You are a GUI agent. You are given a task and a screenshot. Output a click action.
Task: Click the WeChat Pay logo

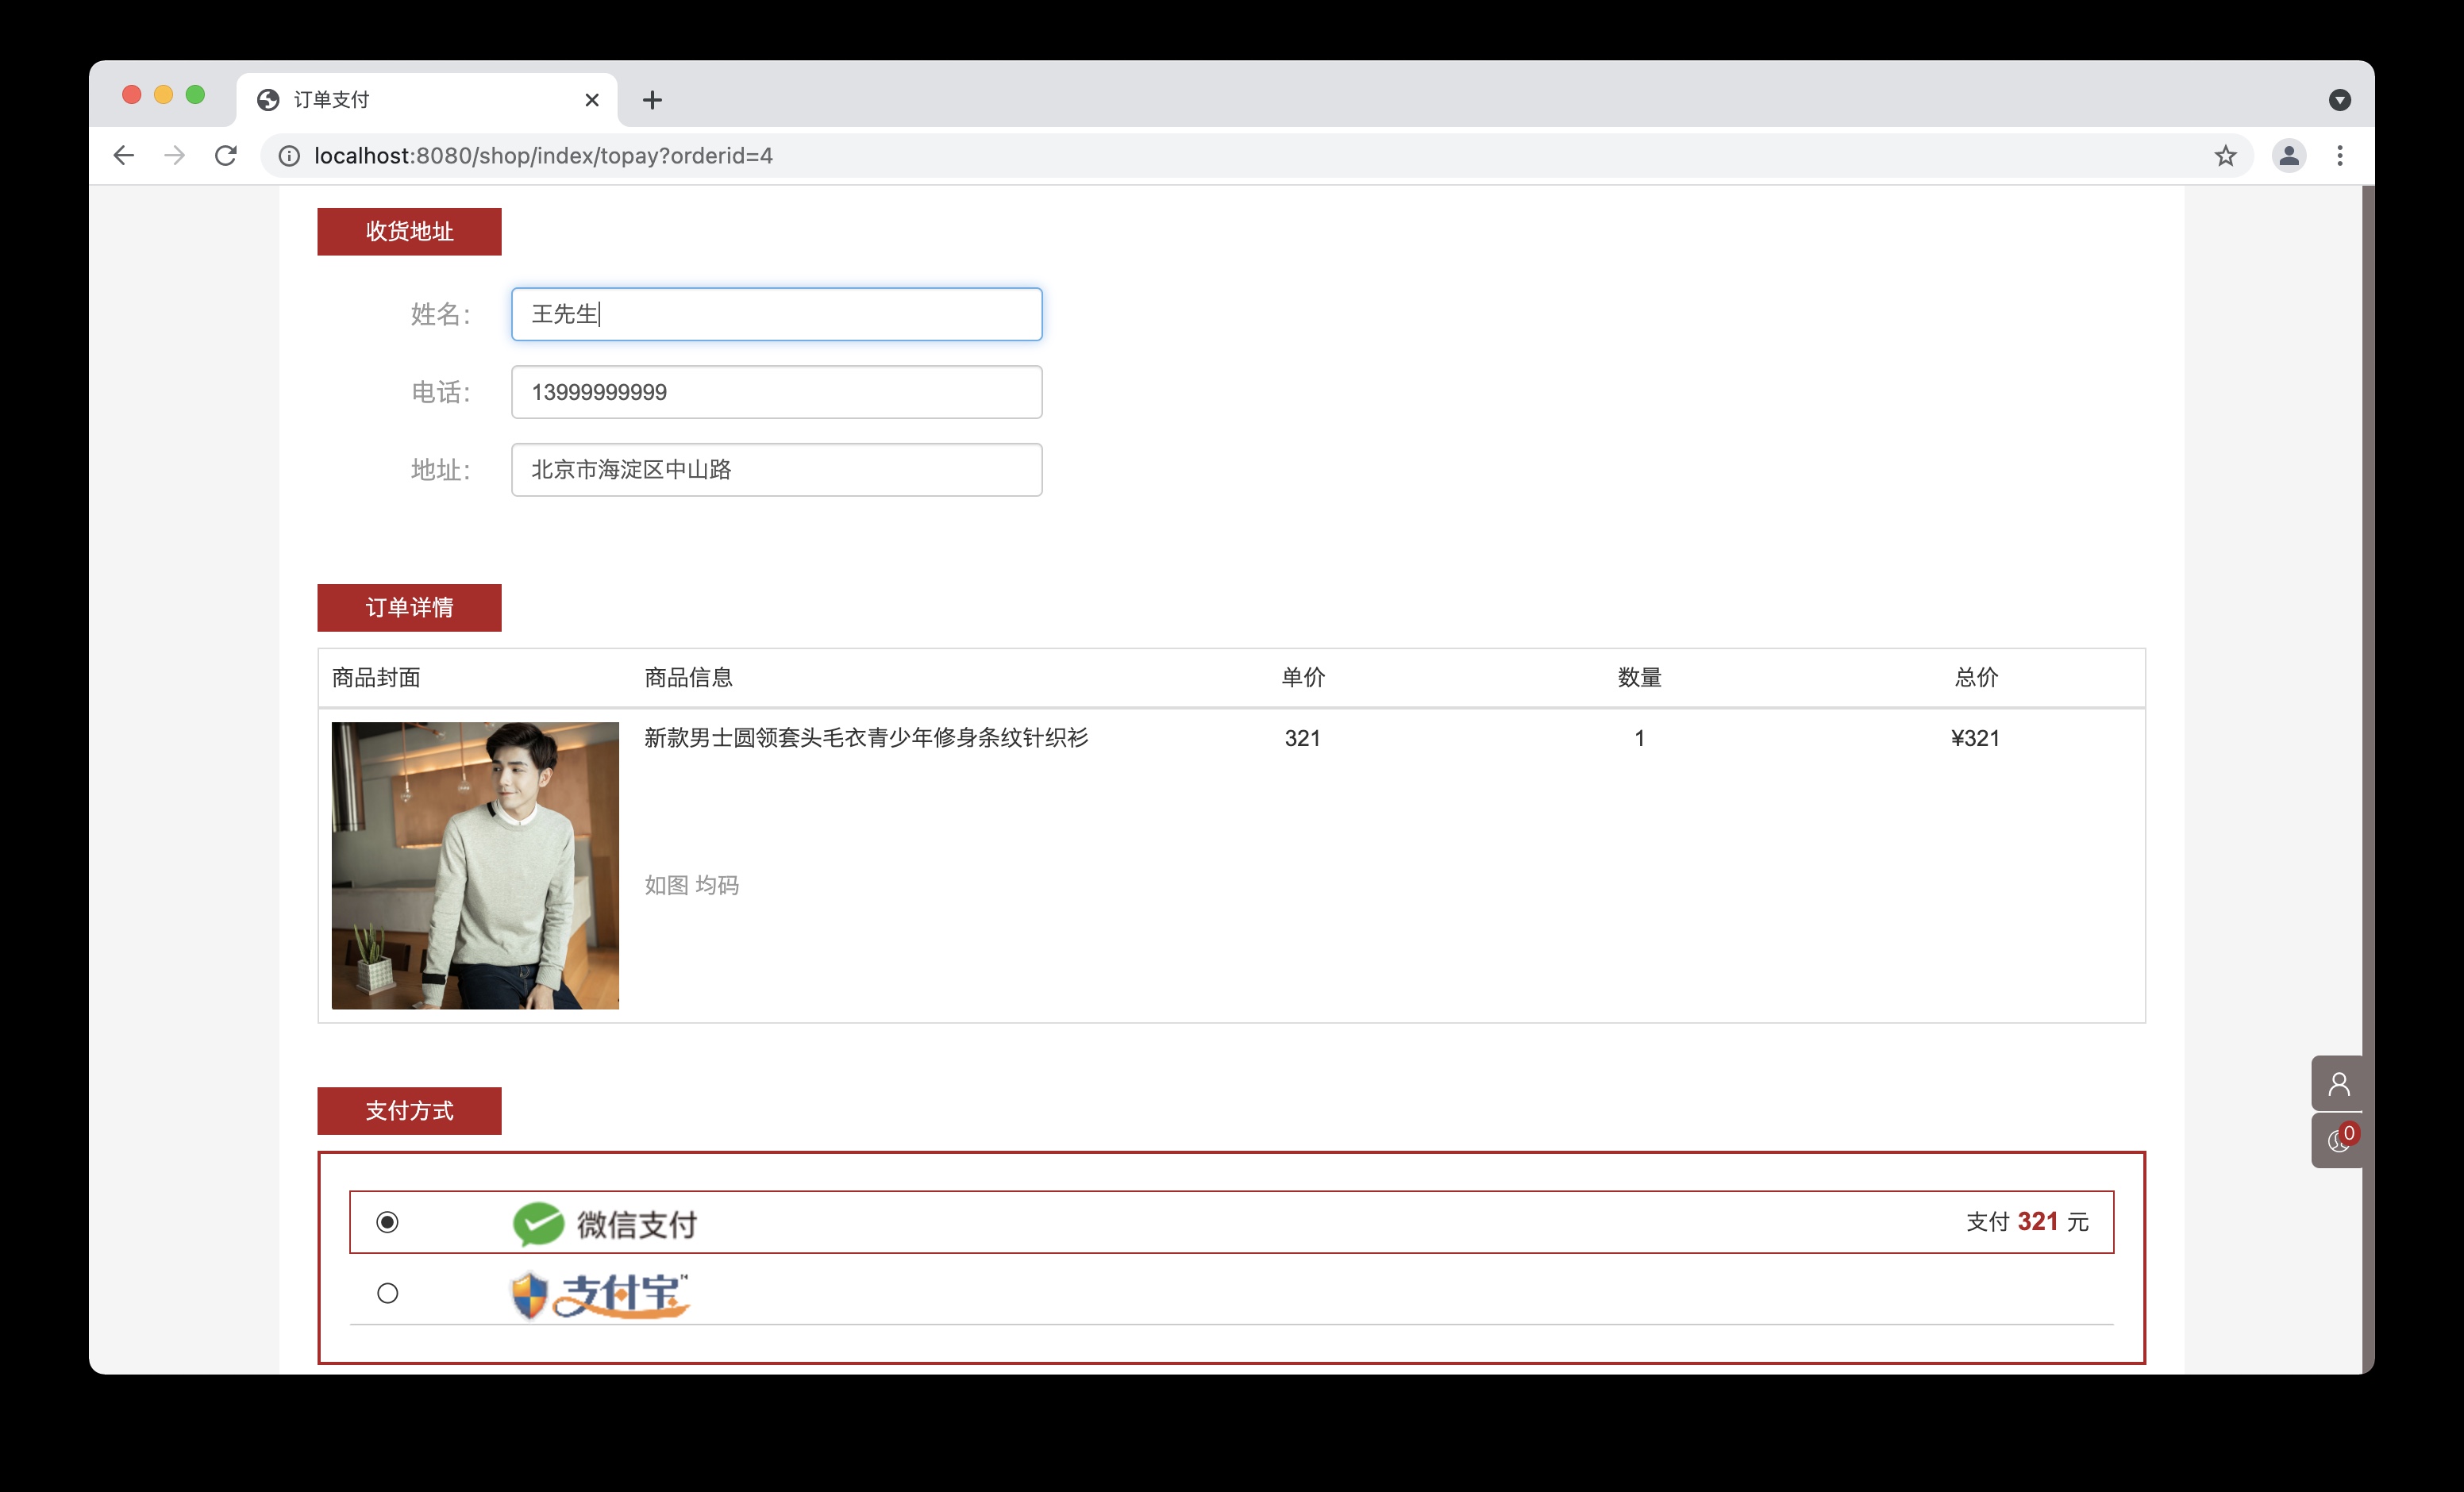(604, 1223)
